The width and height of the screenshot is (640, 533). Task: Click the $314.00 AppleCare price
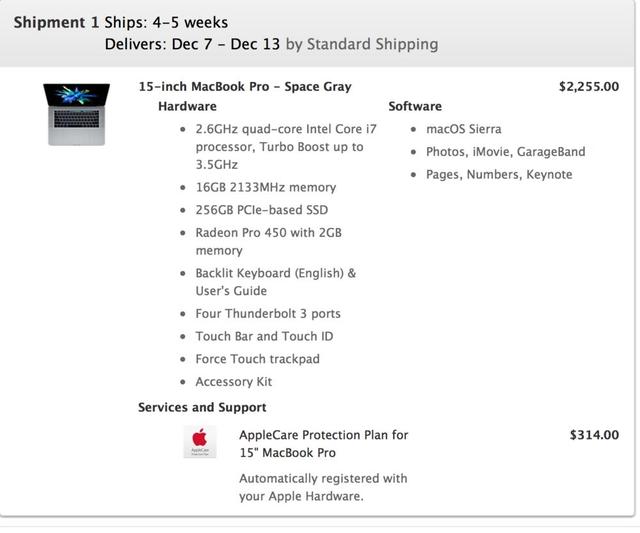[594, 435]
